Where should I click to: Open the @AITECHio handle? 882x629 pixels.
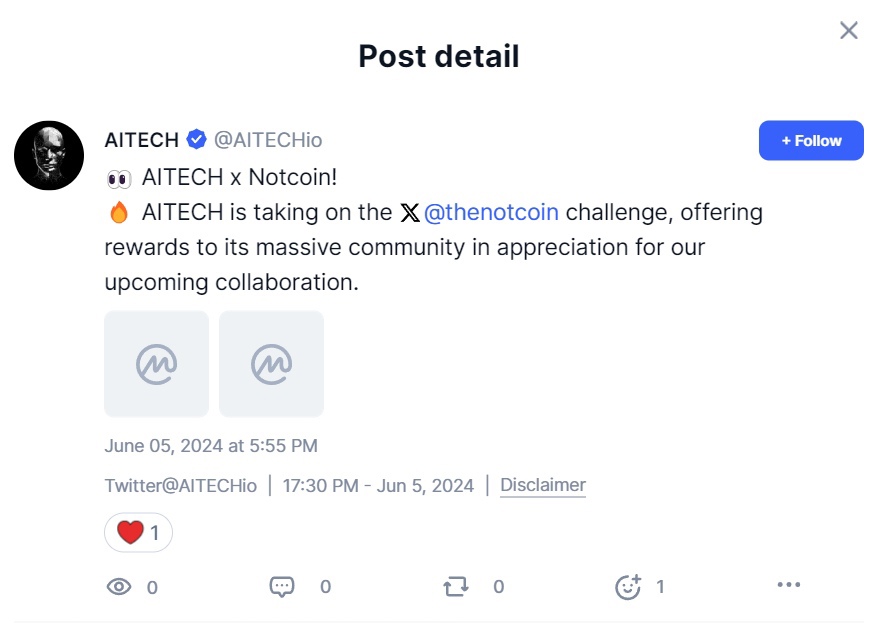pyautogui.click(x=268, y=140)
